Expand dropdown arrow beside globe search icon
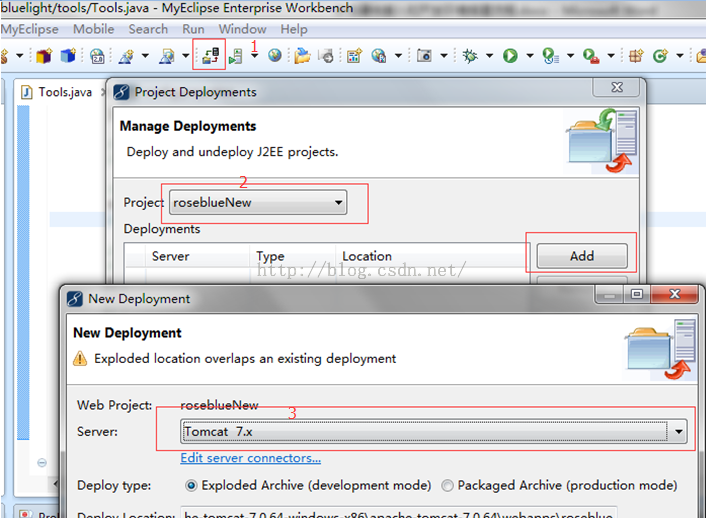Viewport: 706px width, 518px height. coord(398,56)
